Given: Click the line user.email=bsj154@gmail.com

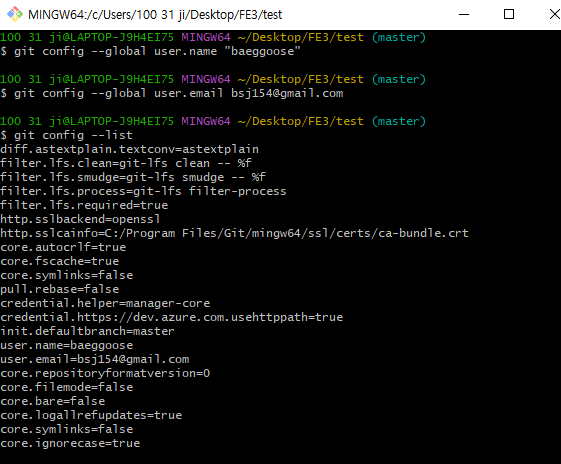Looking at the screenshot, I should coord(95,359).
